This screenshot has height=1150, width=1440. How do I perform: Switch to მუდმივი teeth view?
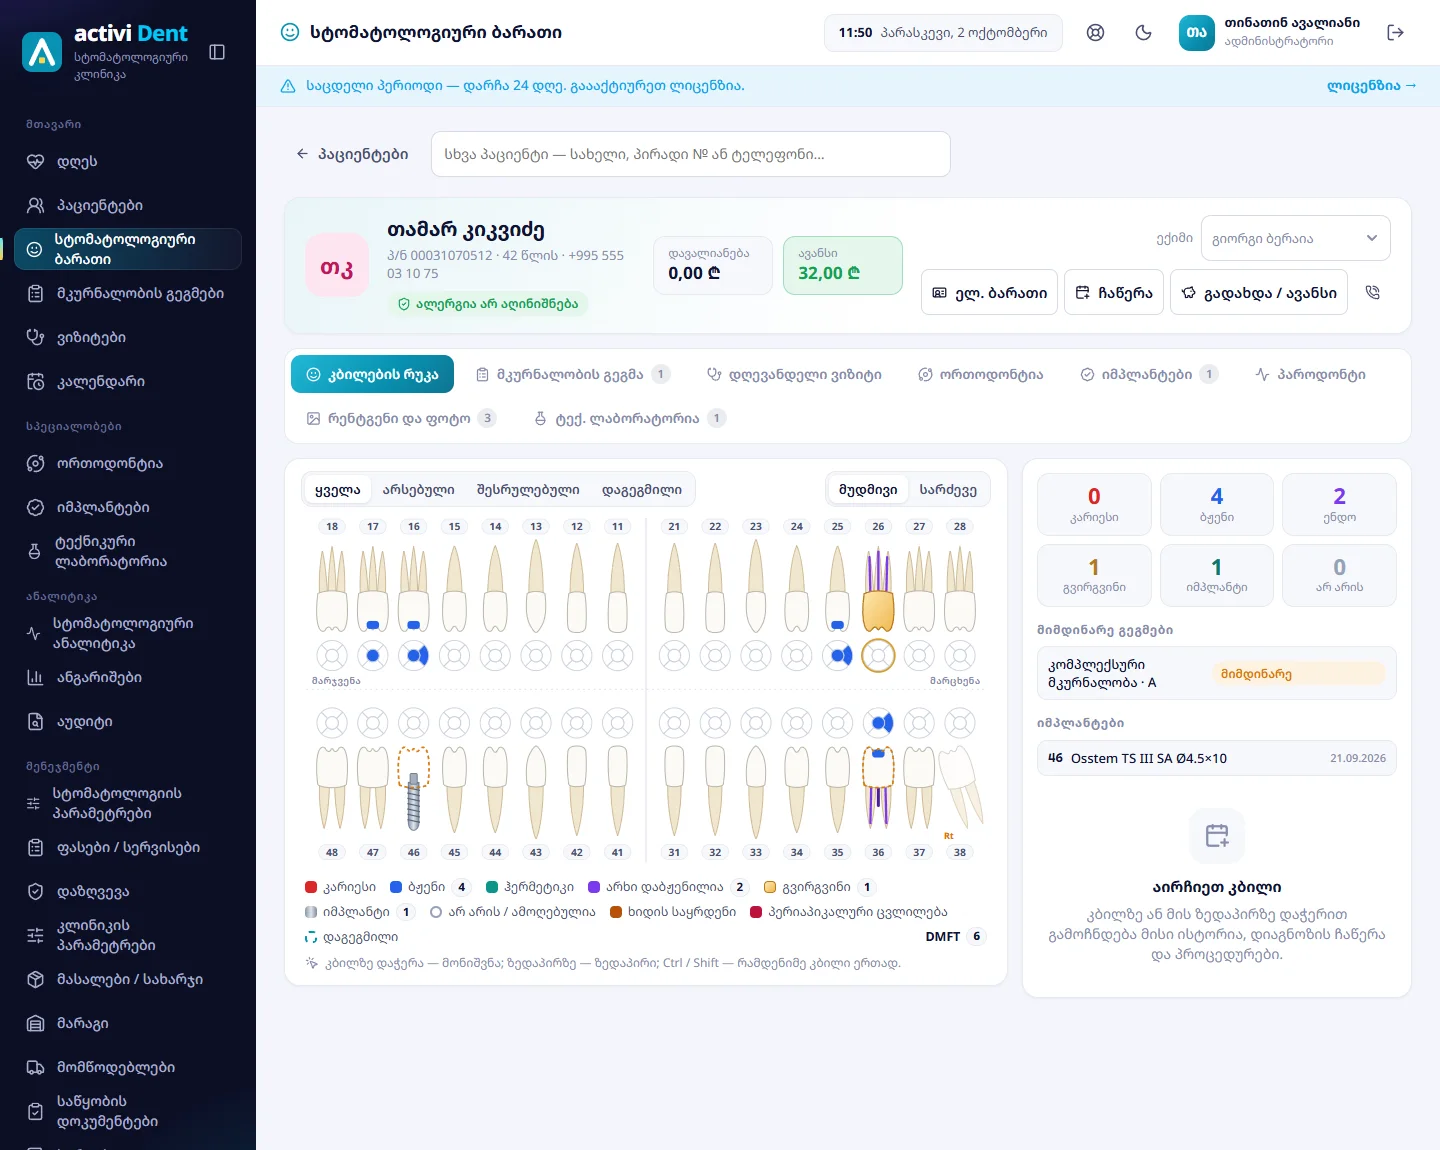point(868,489)
